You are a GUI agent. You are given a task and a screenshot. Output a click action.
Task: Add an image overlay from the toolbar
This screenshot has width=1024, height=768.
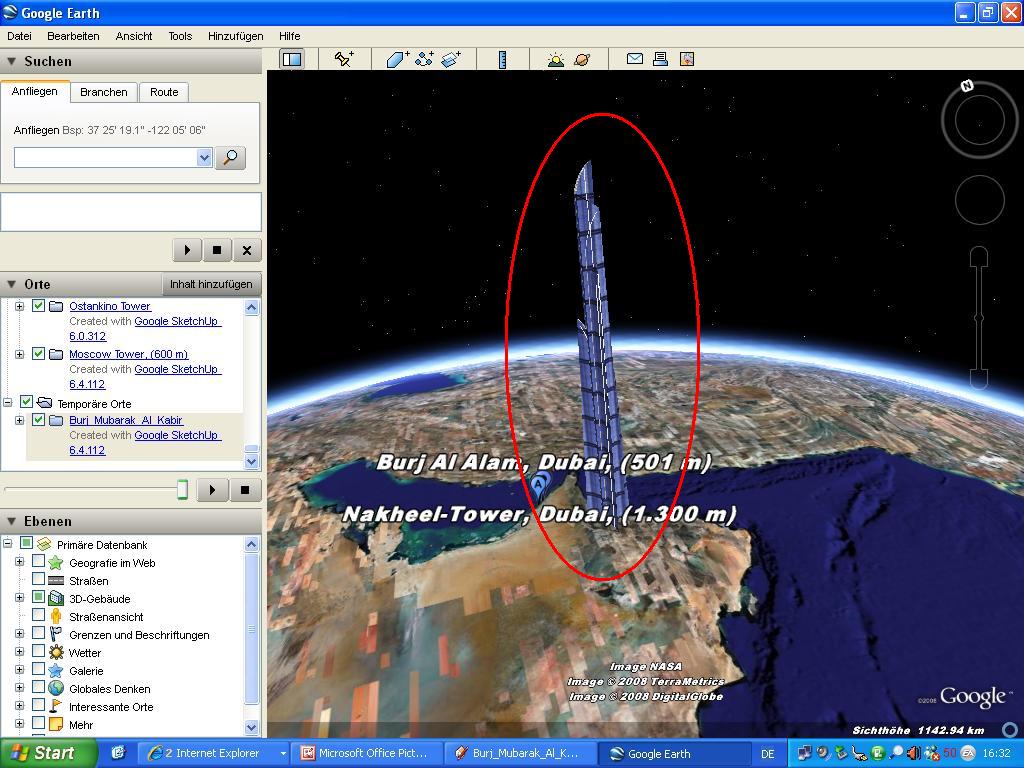451,59
